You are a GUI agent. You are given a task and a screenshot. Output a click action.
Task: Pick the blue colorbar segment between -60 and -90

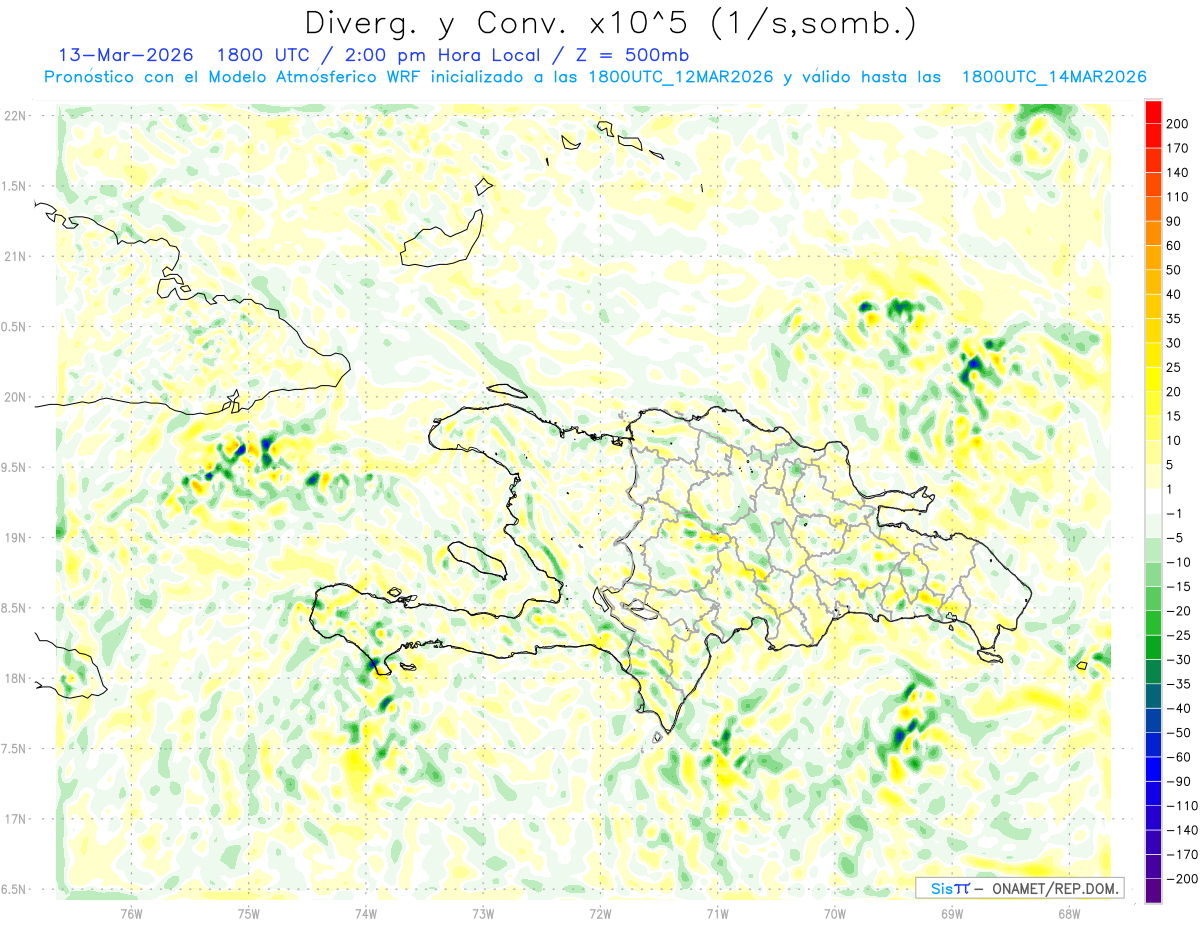pos(1153,770)
